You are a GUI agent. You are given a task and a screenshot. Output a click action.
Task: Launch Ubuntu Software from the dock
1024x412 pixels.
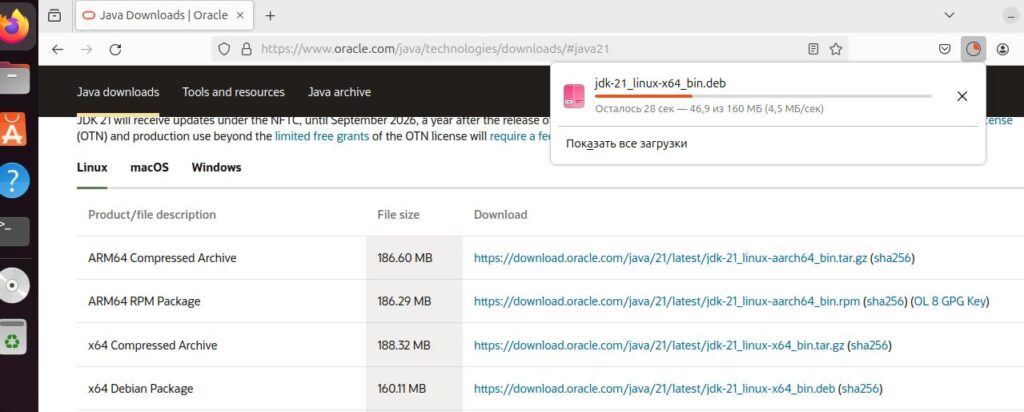coord(13,129)
